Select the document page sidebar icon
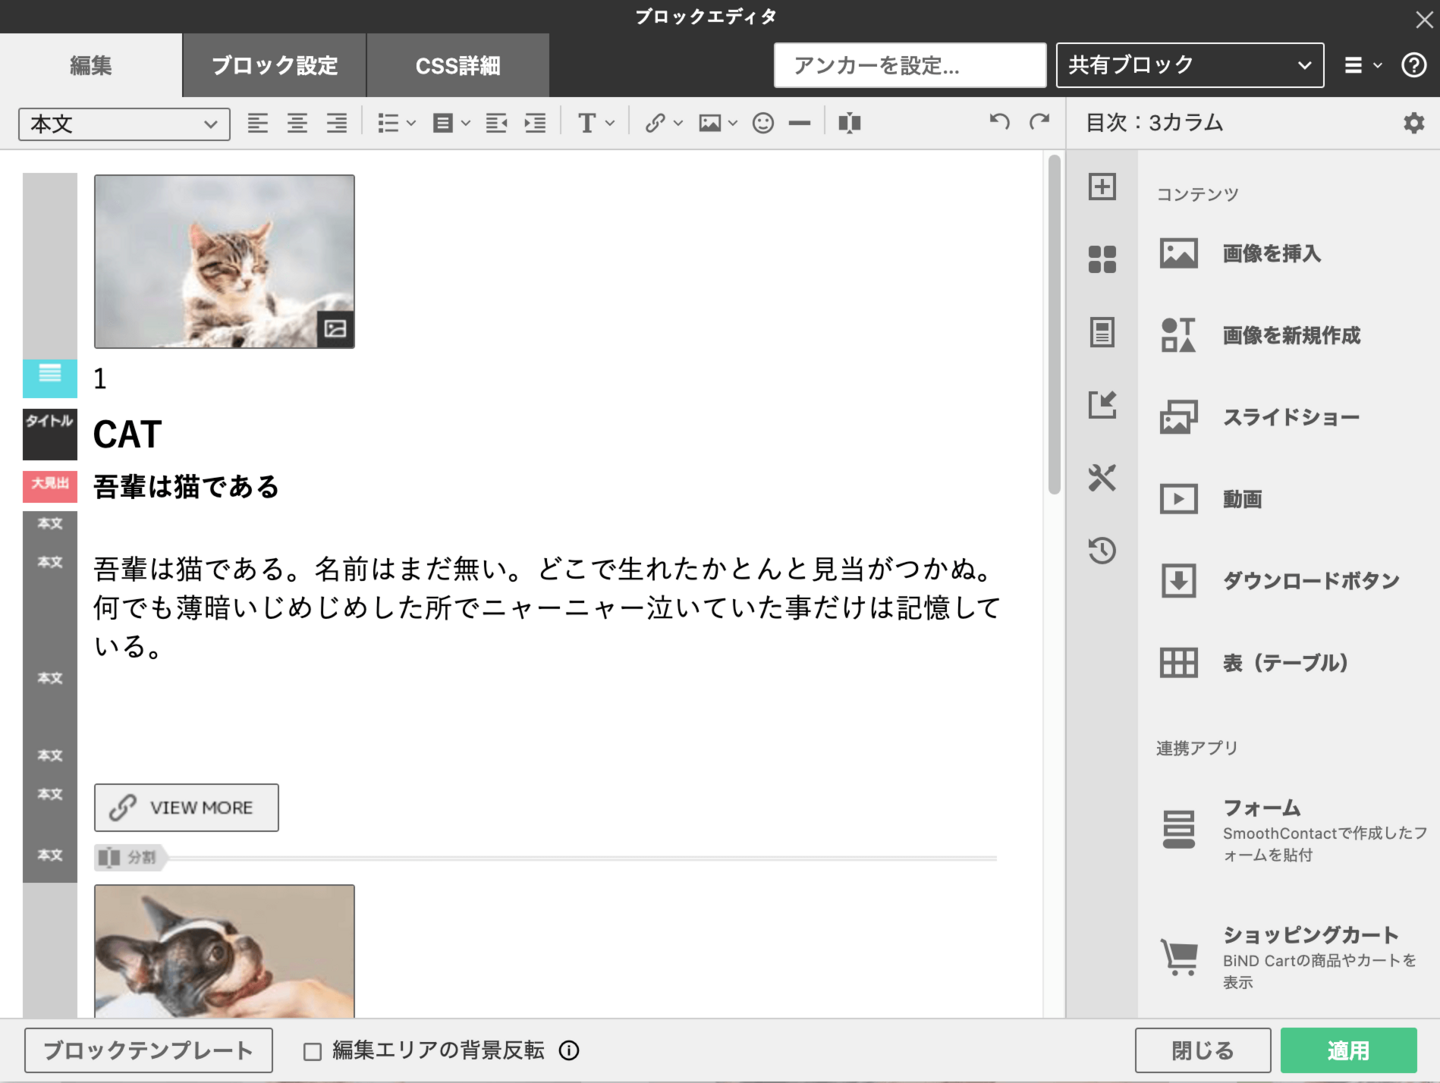This screenshot has height=1083, width=1440. tap(1102, 332)
